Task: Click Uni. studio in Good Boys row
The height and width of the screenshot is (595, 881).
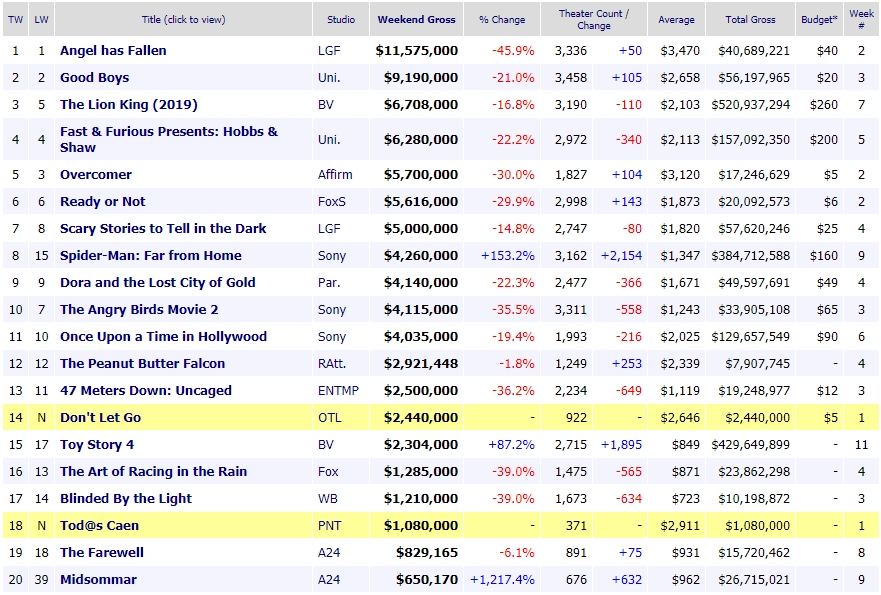Action: point(329,78)
